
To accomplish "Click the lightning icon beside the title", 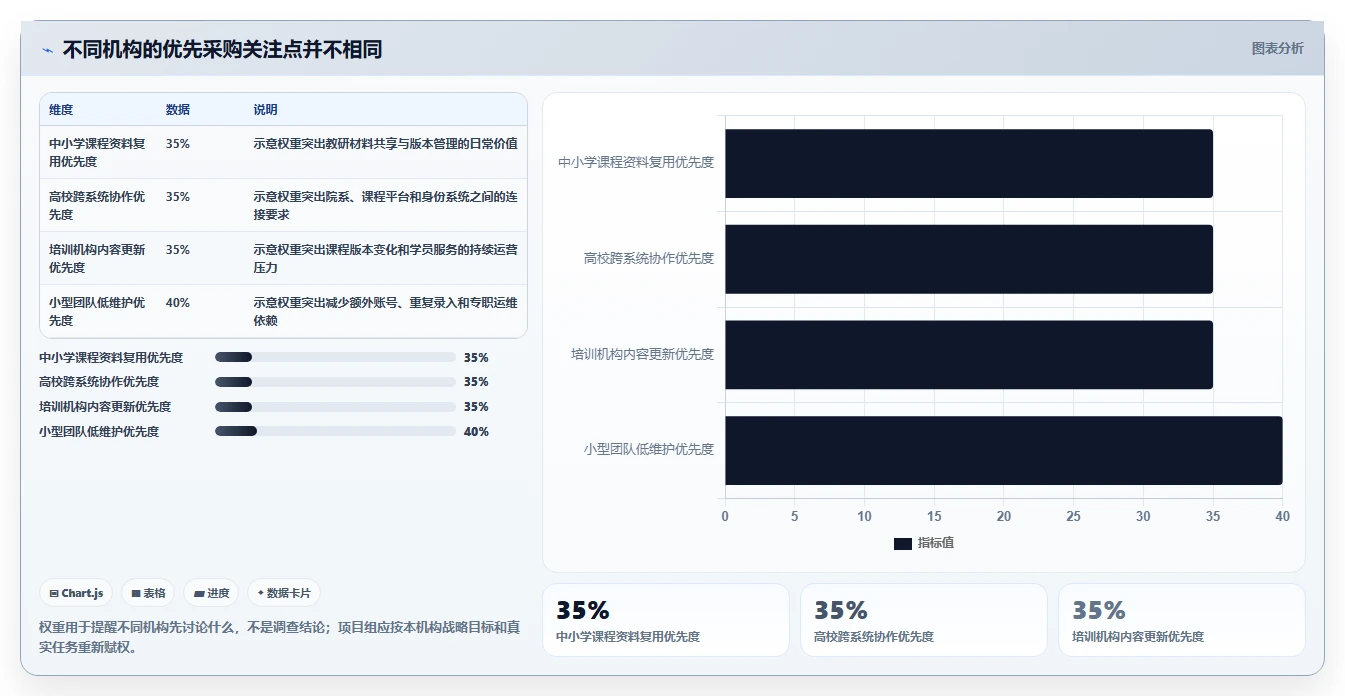I will pyautogui.click(x=48, y=50).
